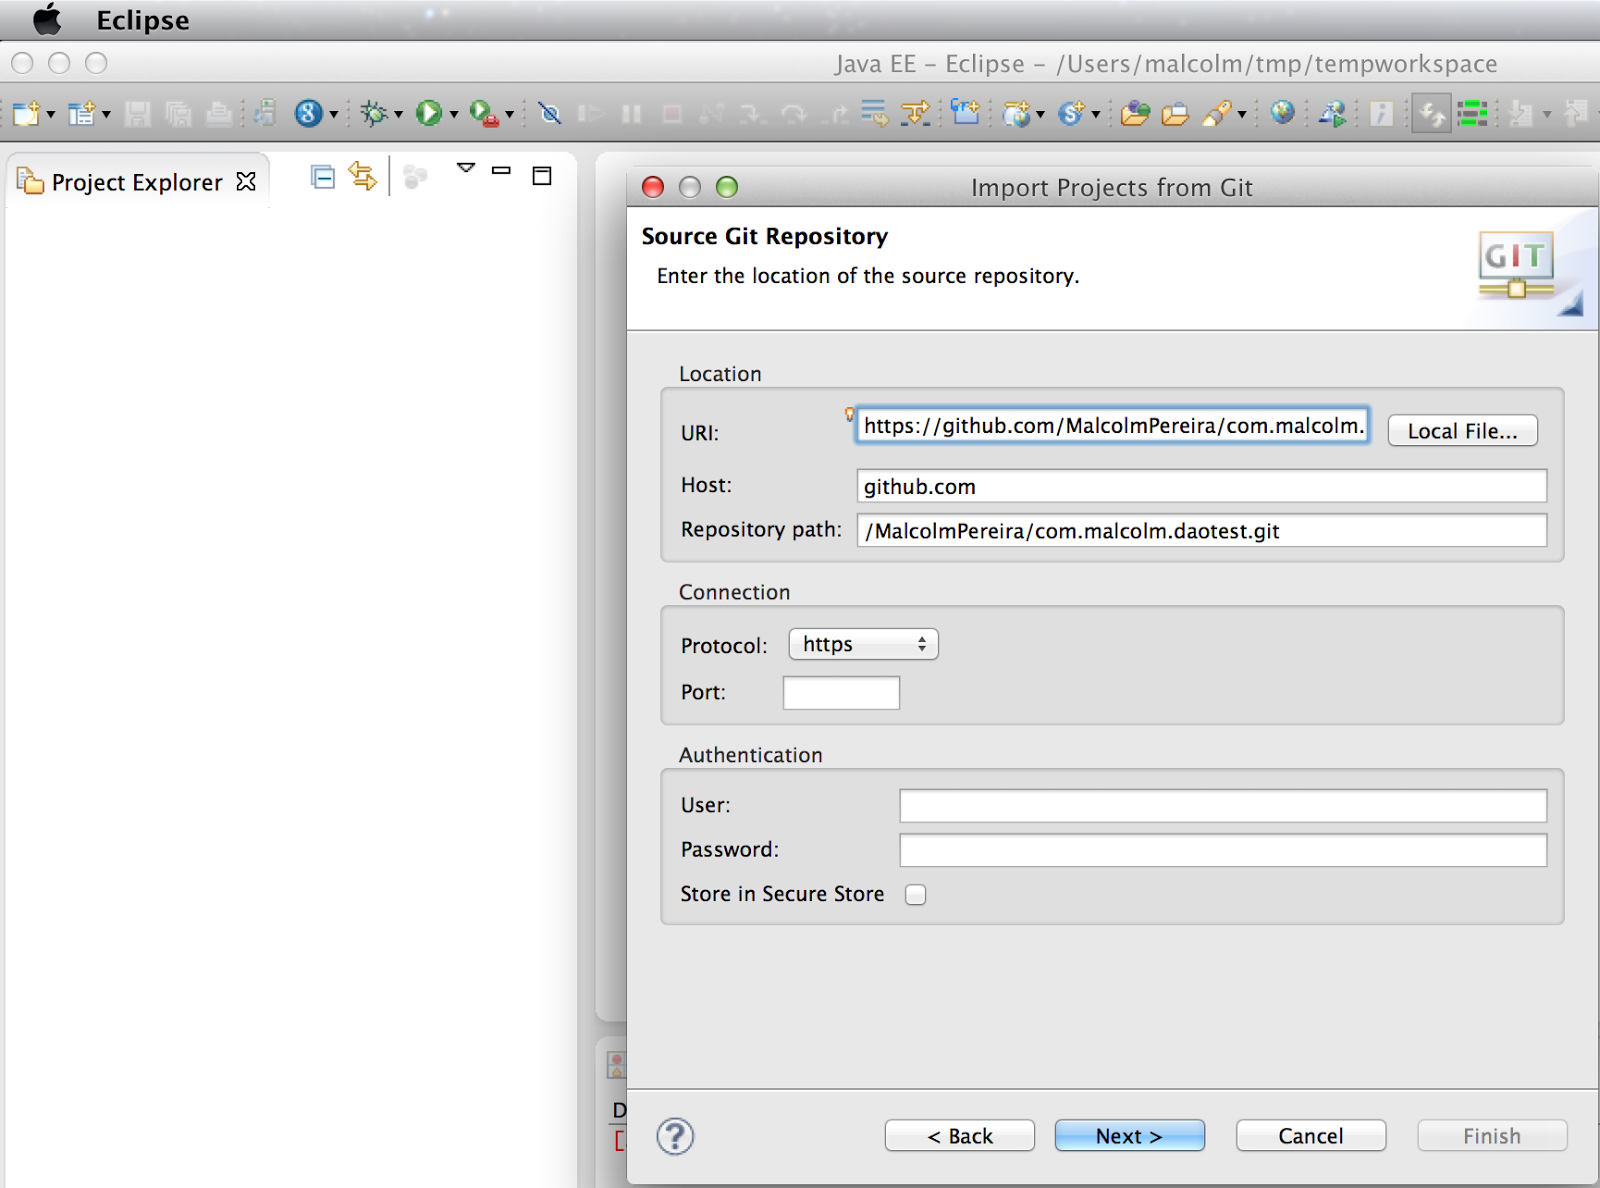Click the User input field
Screen dimensions: 1600x1188
tap(1223, 806)
